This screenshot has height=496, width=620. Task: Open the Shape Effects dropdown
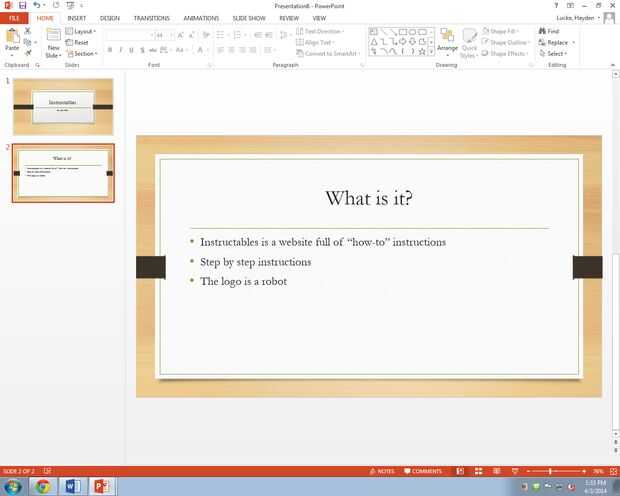[505, 53]
